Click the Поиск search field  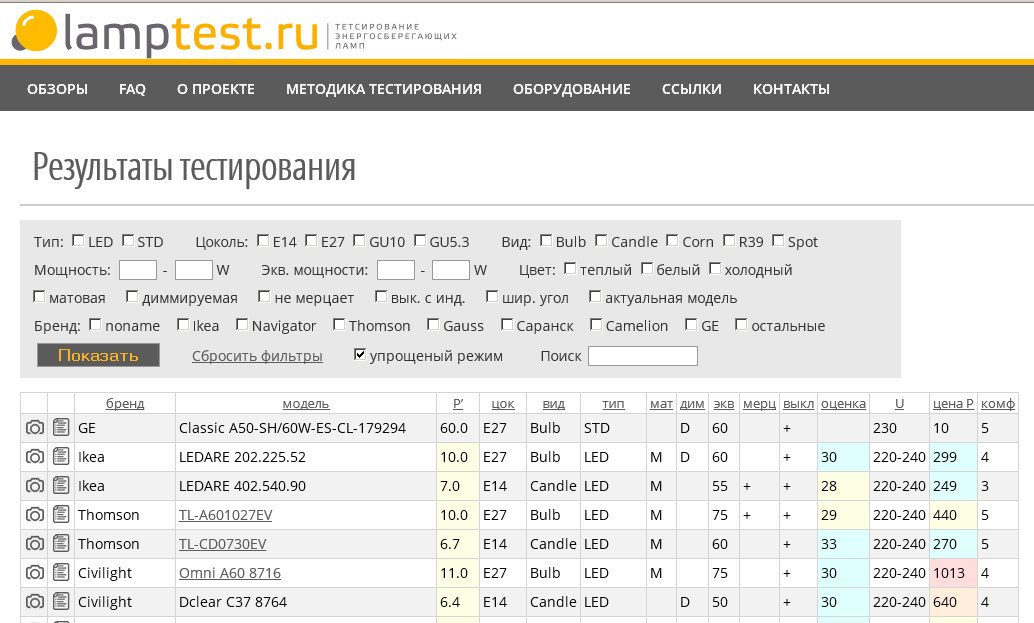[643, 356]
